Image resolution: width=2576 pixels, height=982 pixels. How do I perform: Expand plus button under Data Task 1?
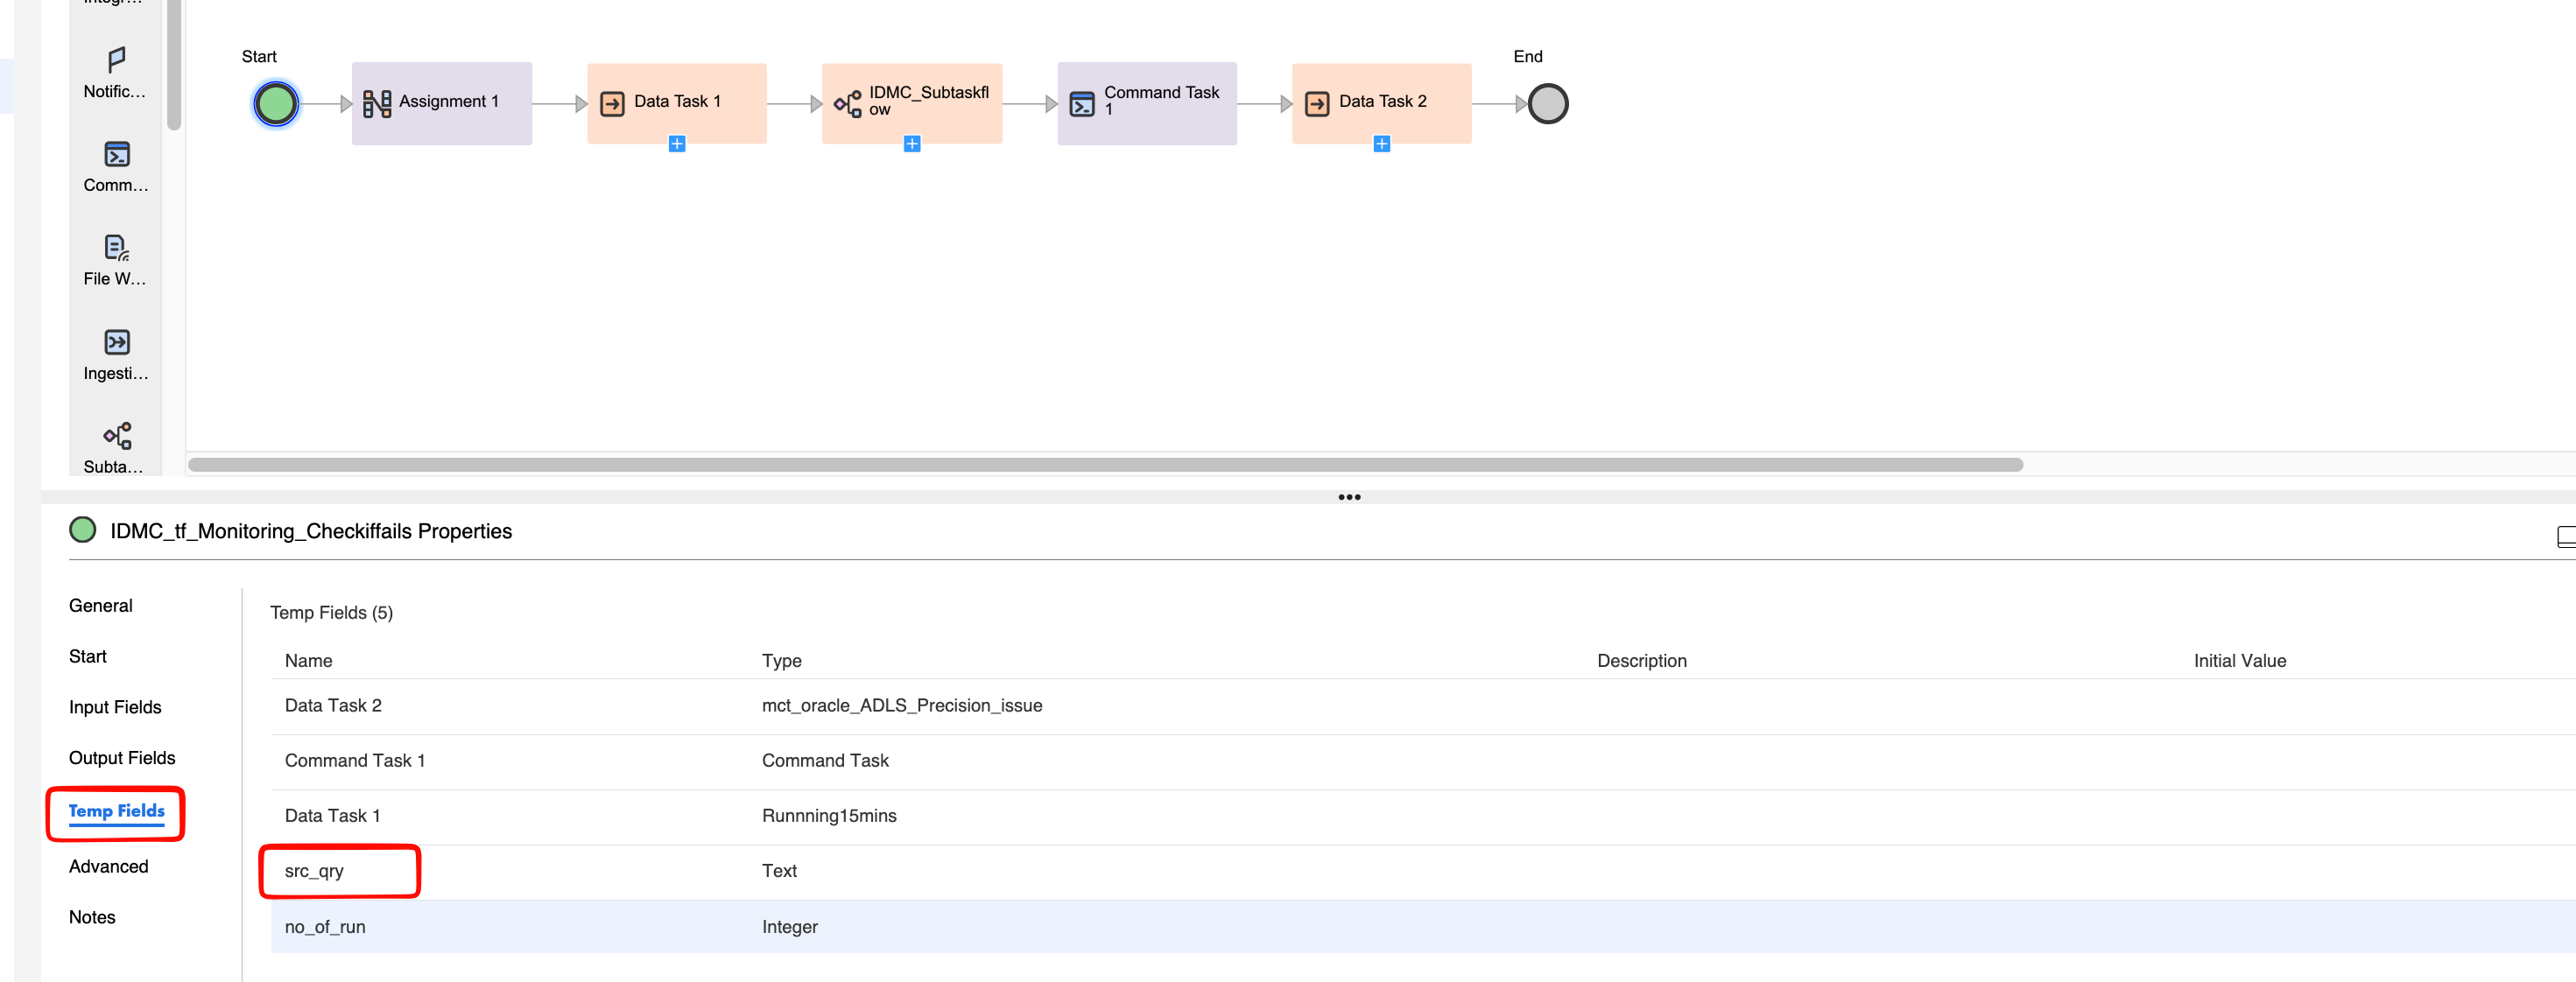pos(677,144)
